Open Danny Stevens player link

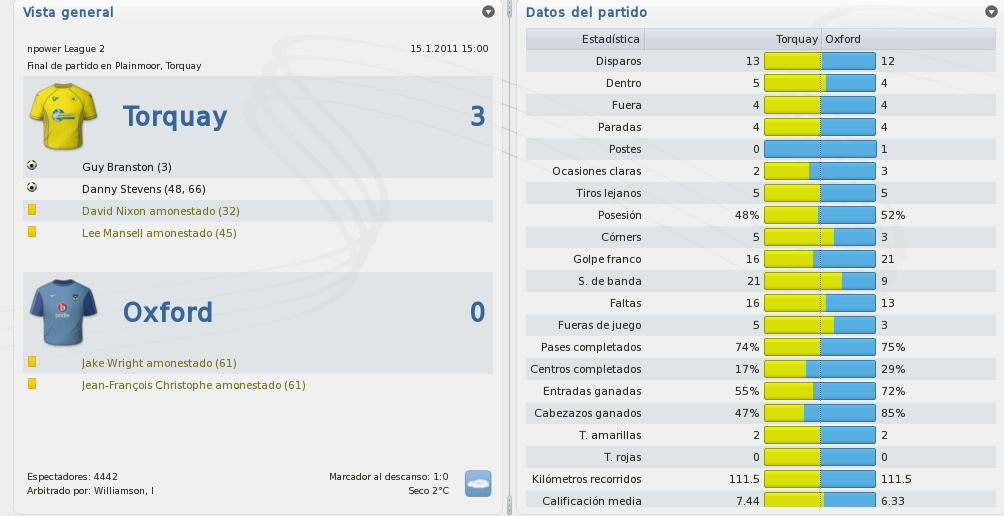pyautogui.click(x=143, y=189)
